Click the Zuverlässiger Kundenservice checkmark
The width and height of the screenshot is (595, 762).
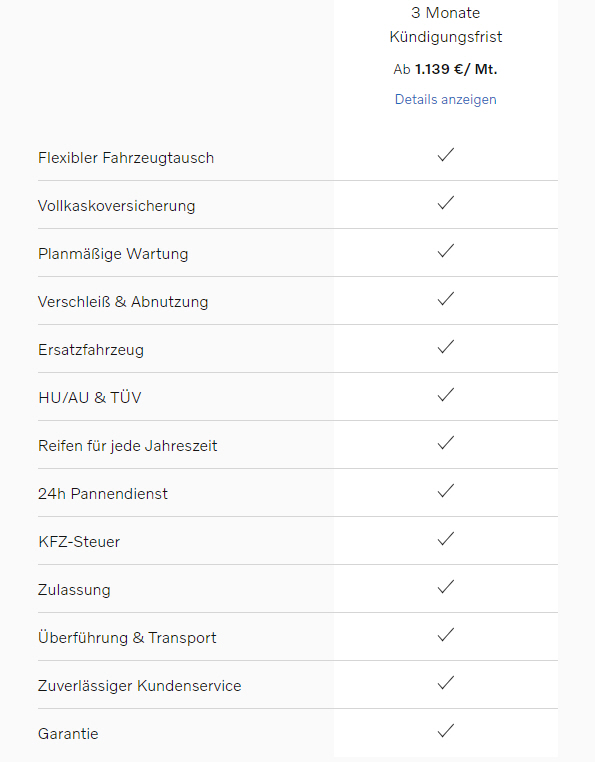446,683
